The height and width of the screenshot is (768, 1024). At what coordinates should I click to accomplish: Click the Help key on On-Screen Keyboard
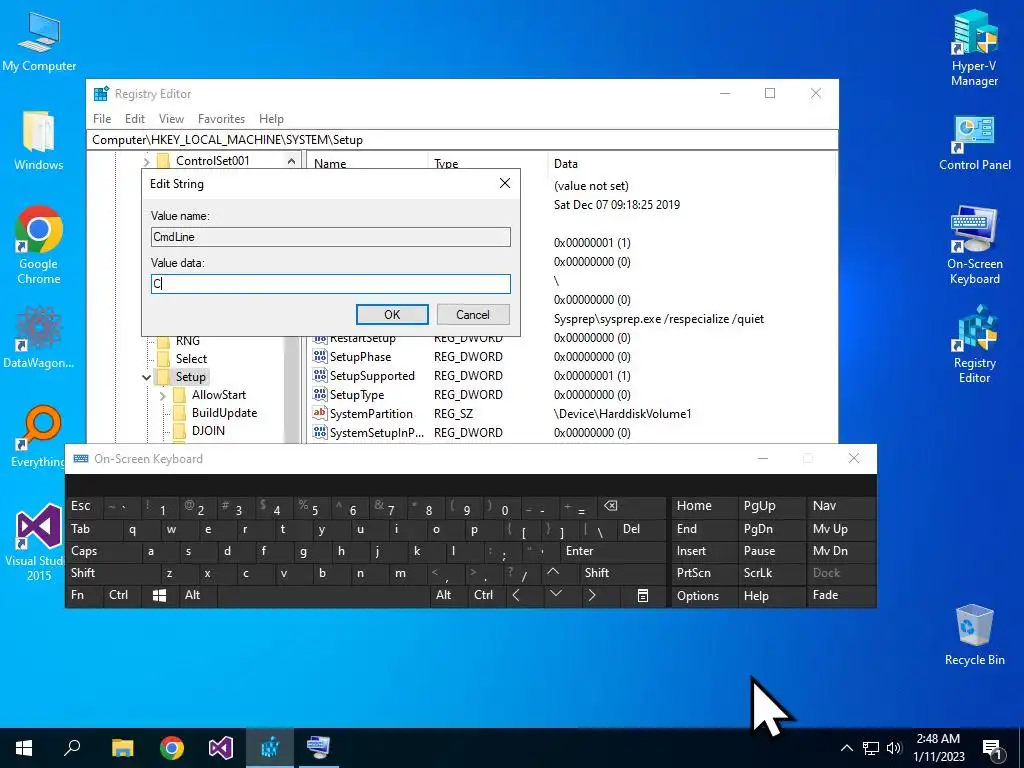[771, 596]
